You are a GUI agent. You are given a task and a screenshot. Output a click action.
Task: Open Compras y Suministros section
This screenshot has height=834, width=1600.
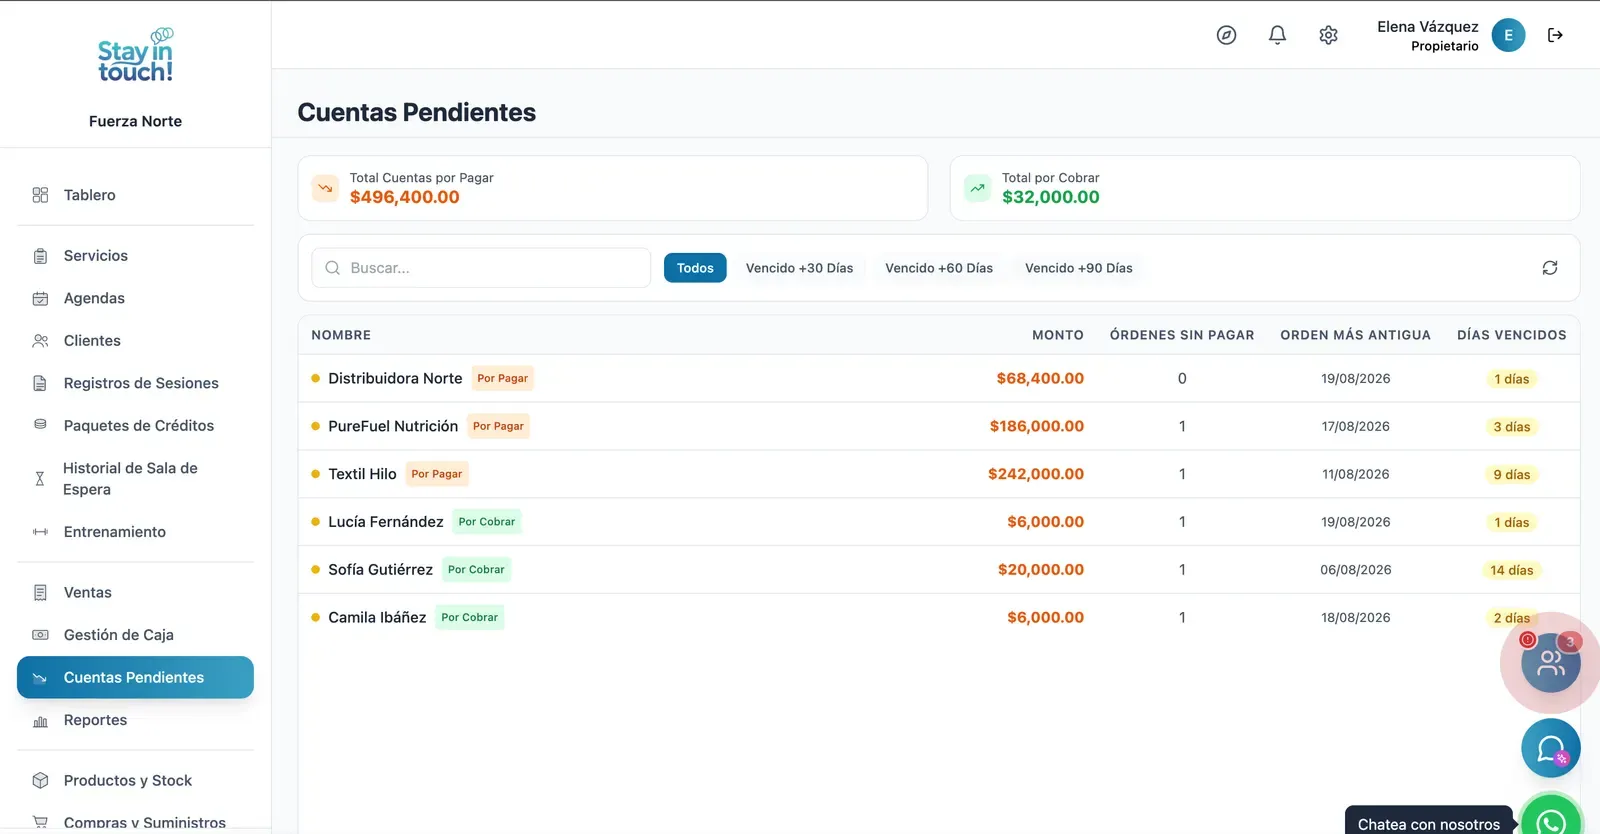coord(135,822)
